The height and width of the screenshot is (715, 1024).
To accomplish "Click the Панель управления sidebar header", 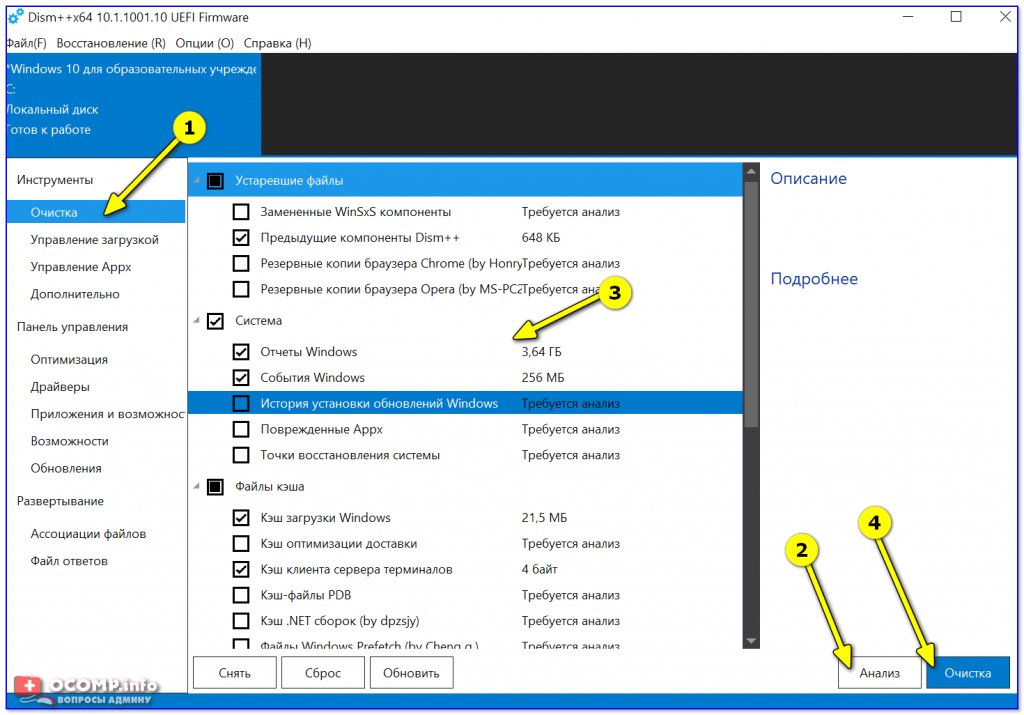I will pyautogui.click(x=72, y=327).
